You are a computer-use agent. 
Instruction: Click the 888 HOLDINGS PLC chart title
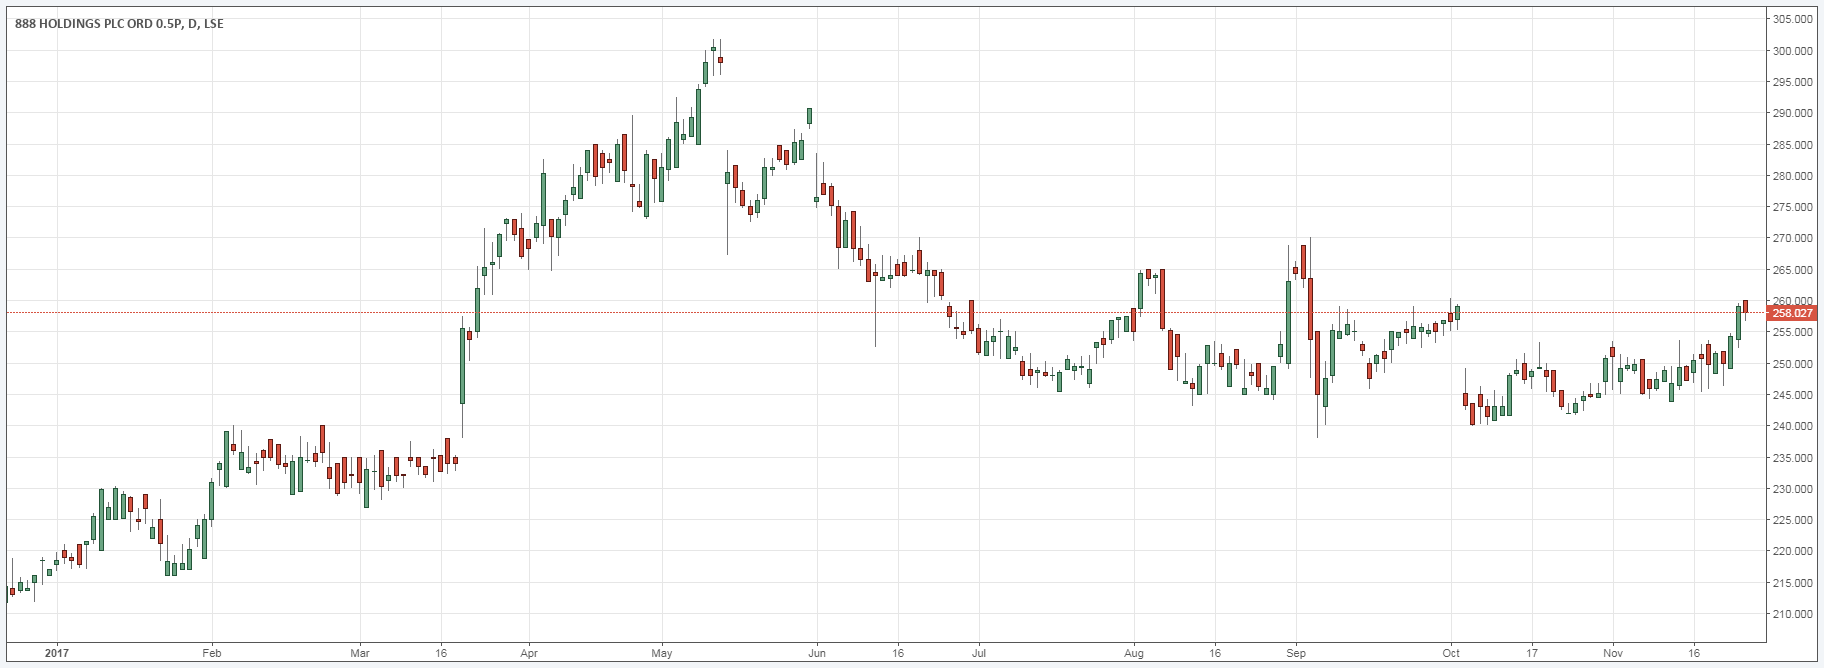pos(119,24)
